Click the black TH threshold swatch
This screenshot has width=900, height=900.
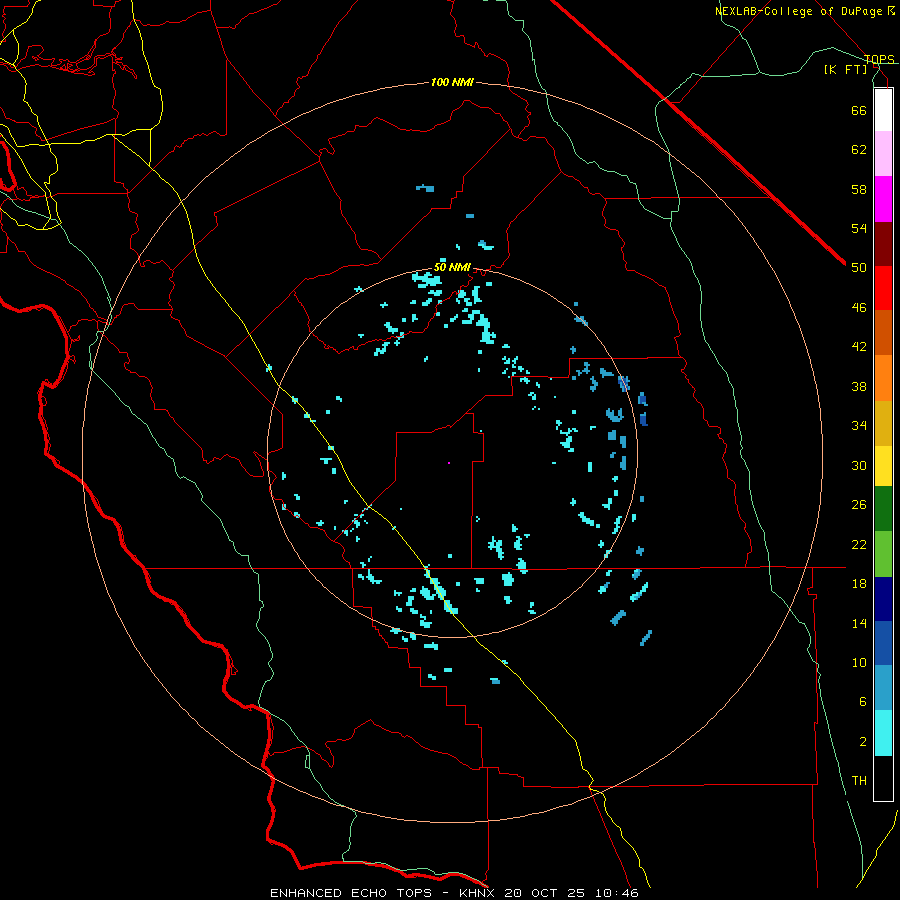pyautogui.click(x=883, y=778)
